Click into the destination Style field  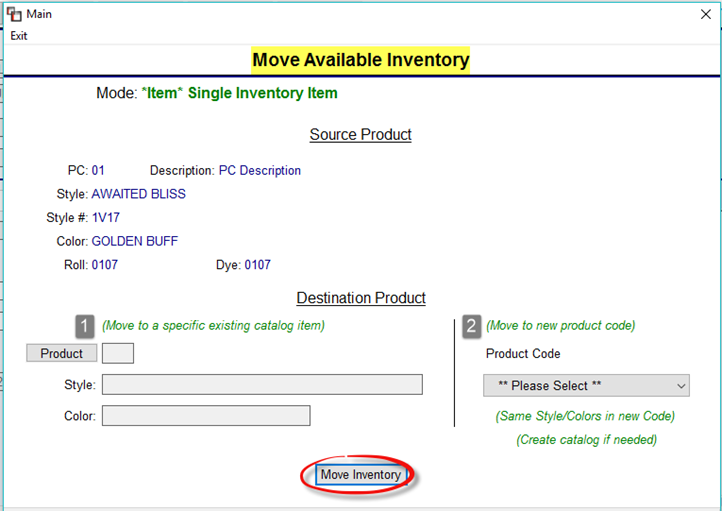point(262,384)
